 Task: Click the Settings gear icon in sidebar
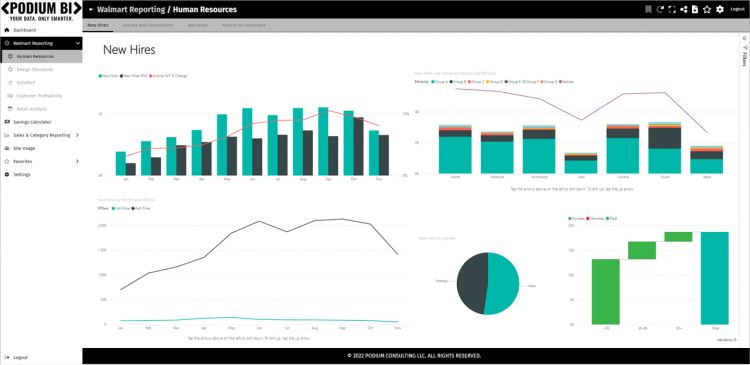click(x=6, y=175)
